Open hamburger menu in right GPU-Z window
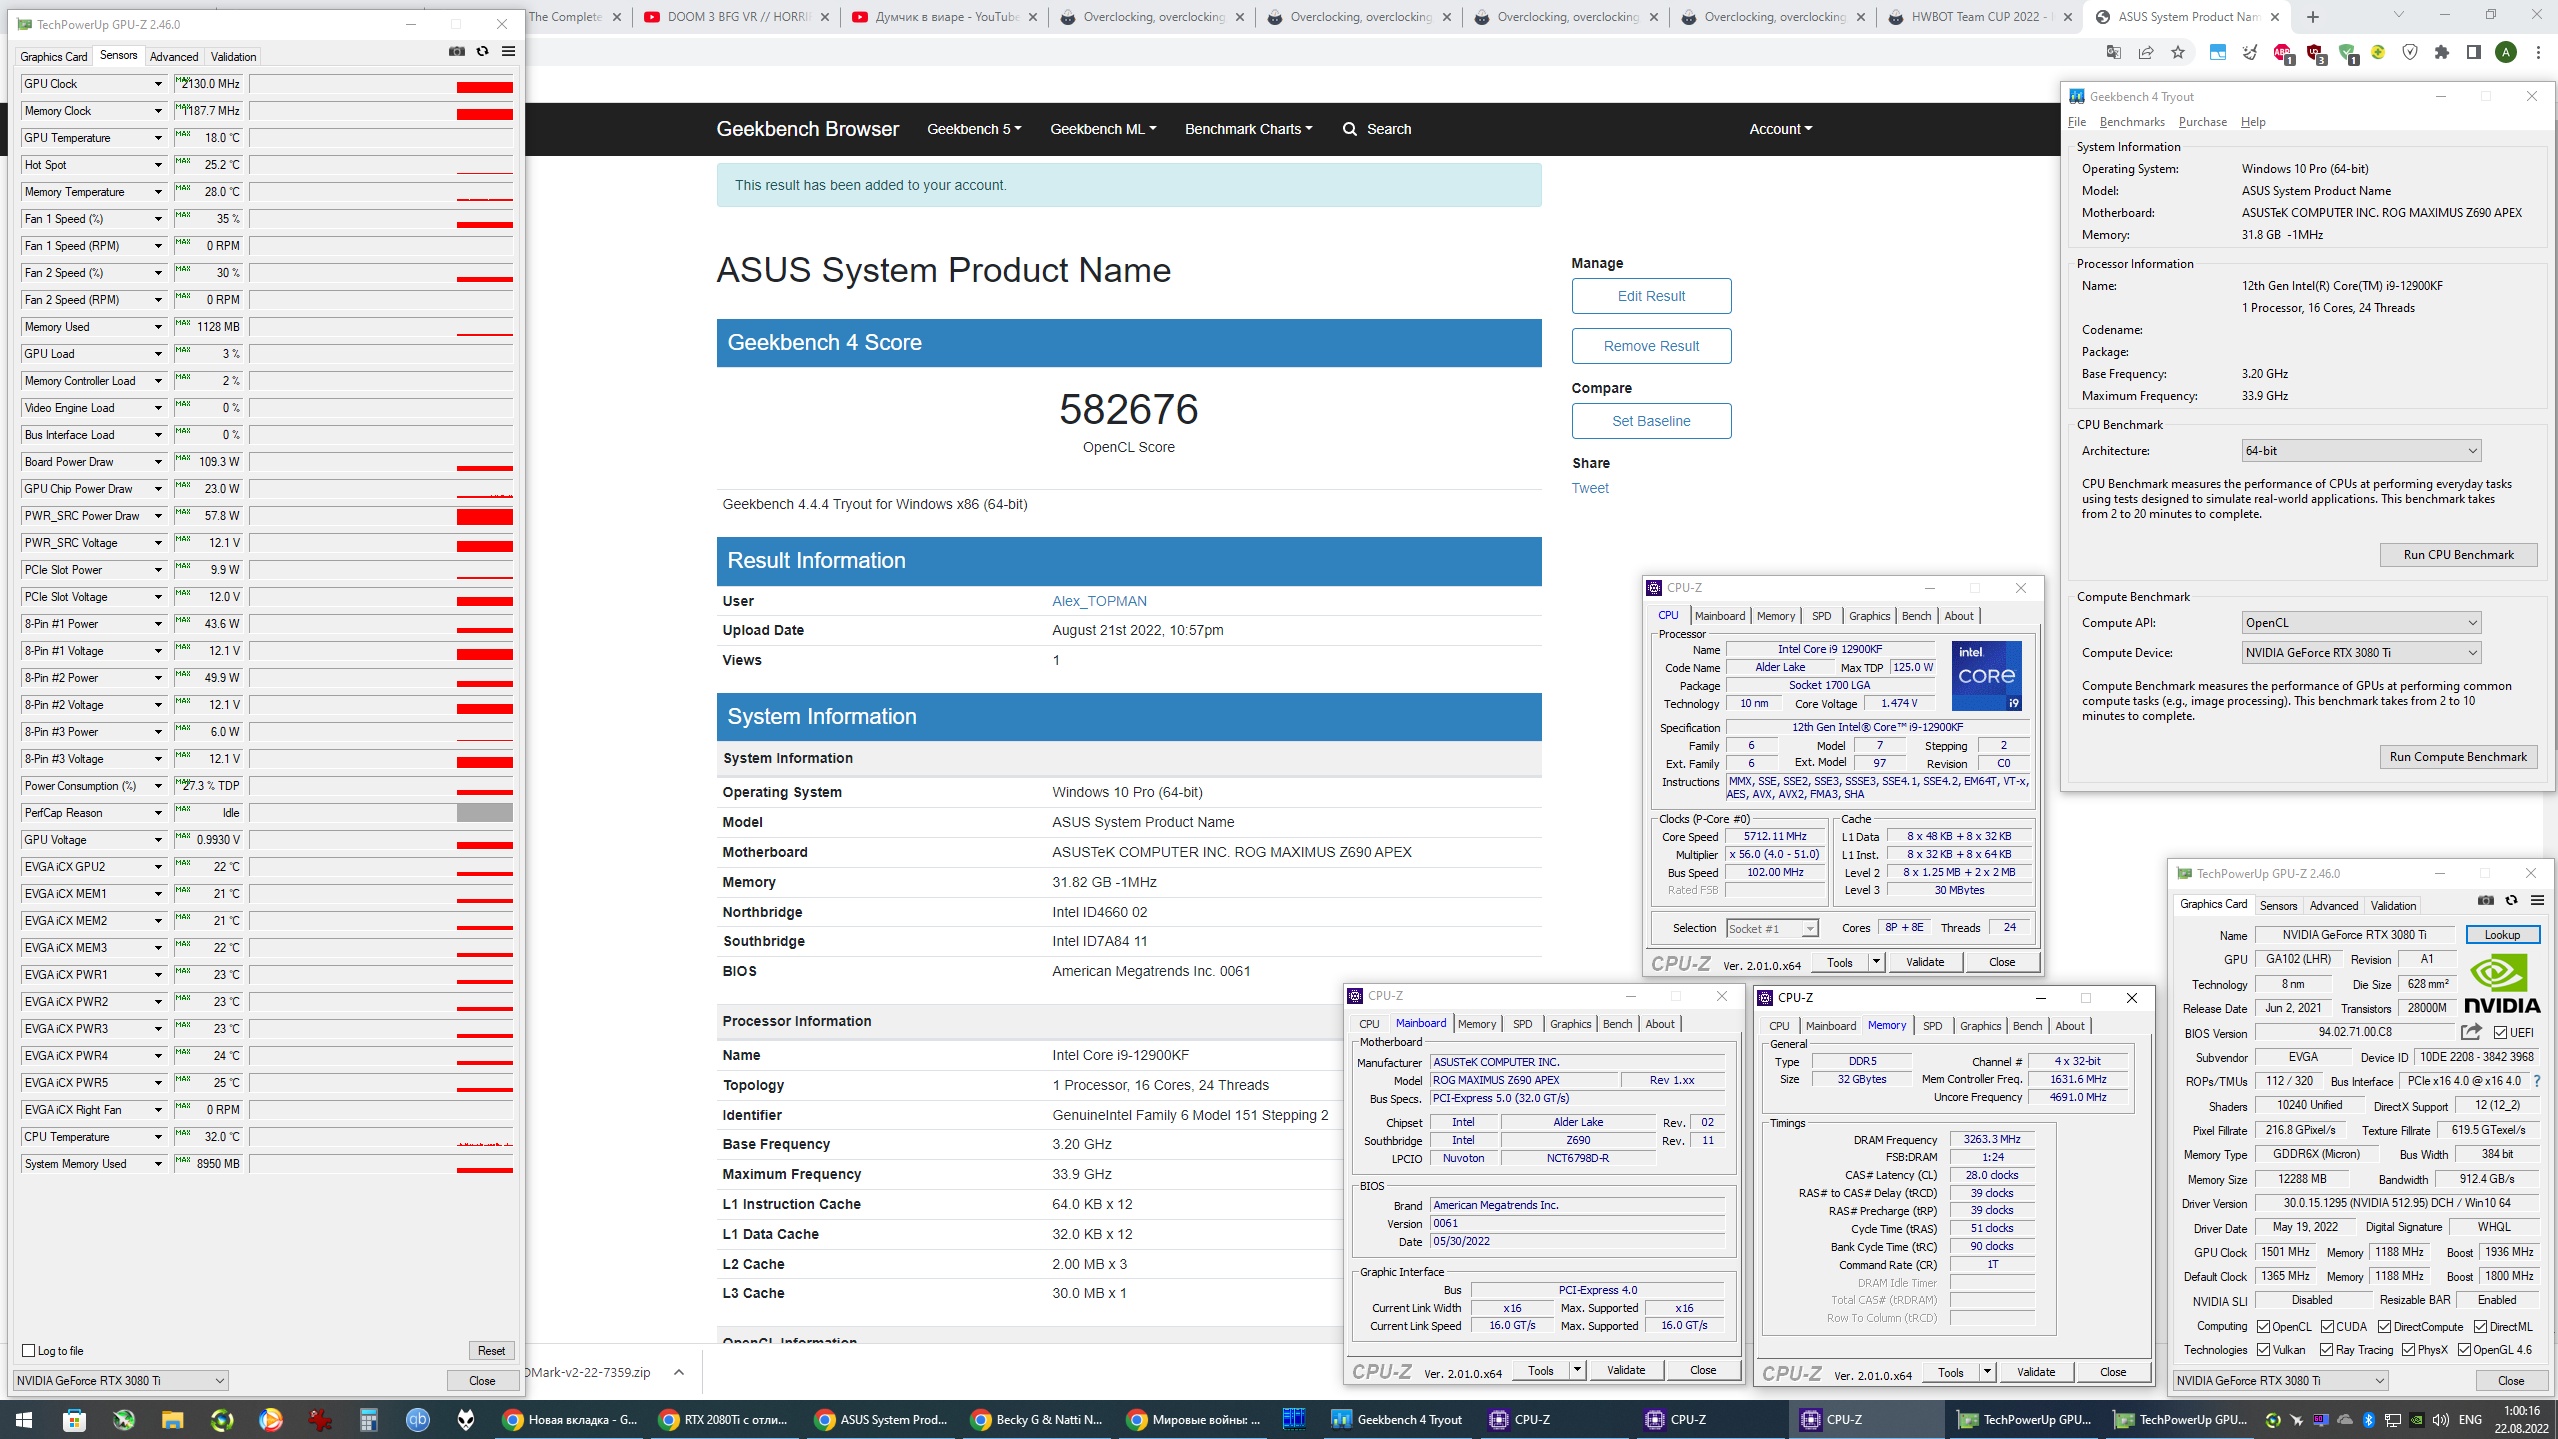This screenshot has width=2558, height=1439. point(2537,901)
